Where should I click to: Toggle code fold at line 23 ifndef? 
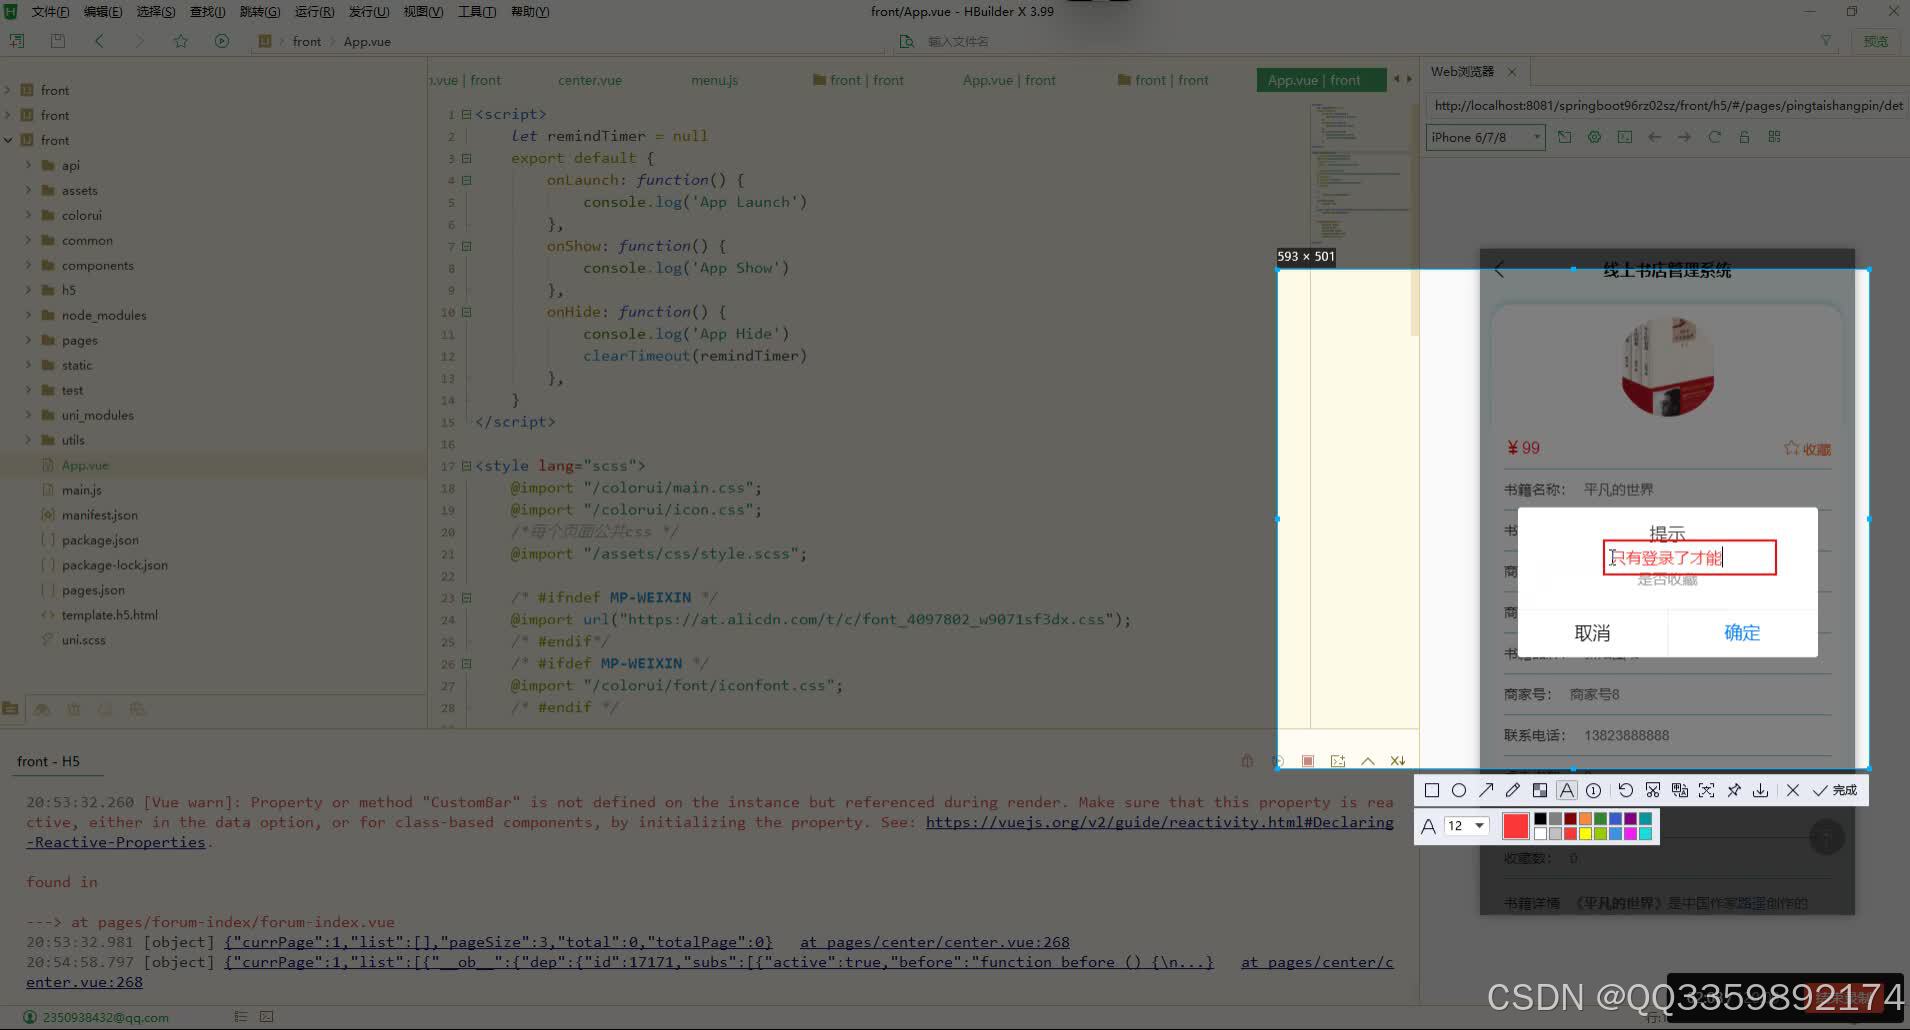466,598
